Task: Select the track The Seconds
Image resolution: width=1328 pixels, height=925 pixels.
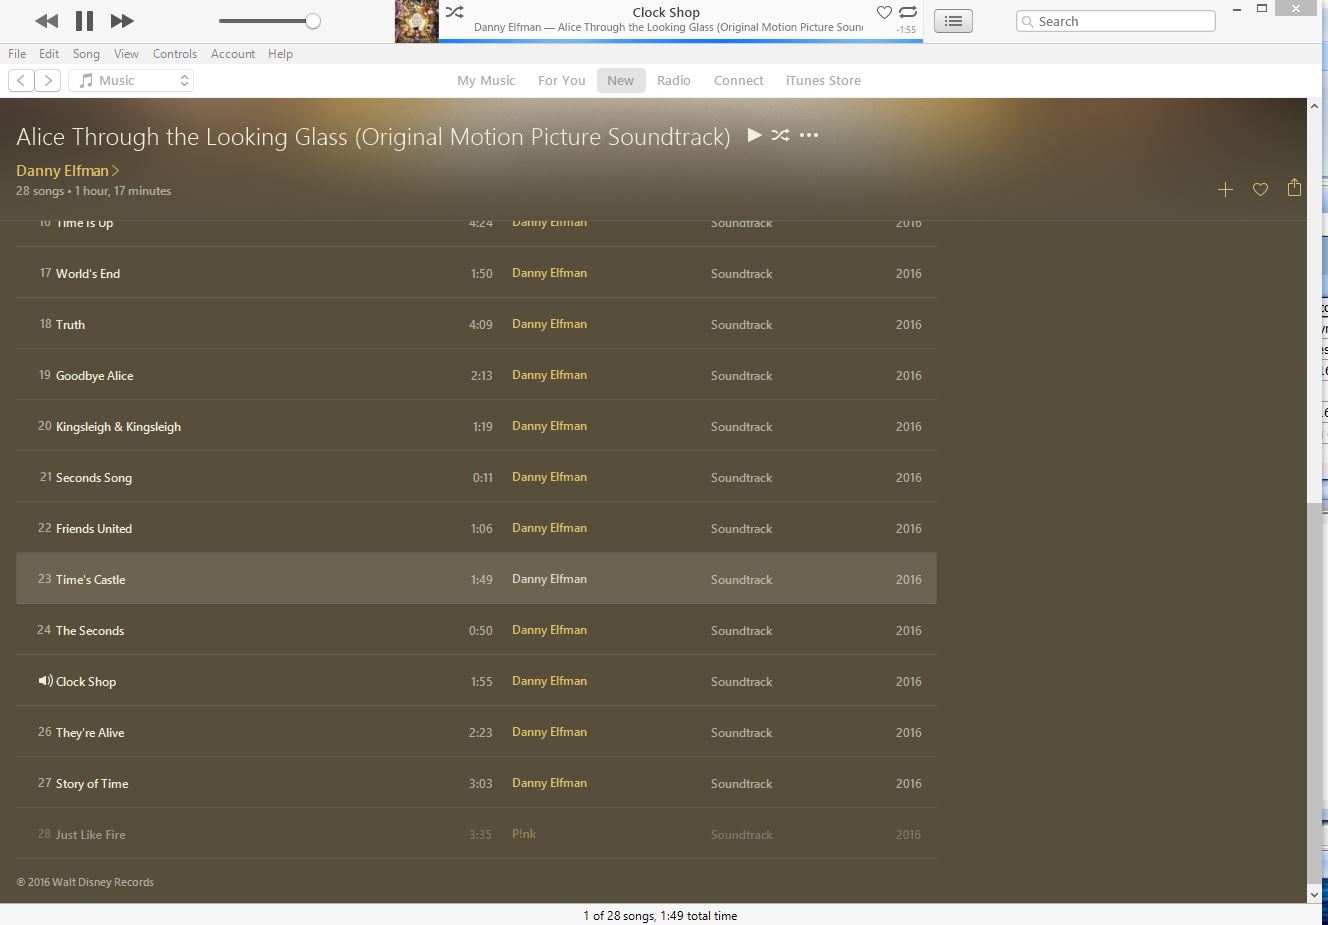Action: pyautogui.click(x=476, y=630)
